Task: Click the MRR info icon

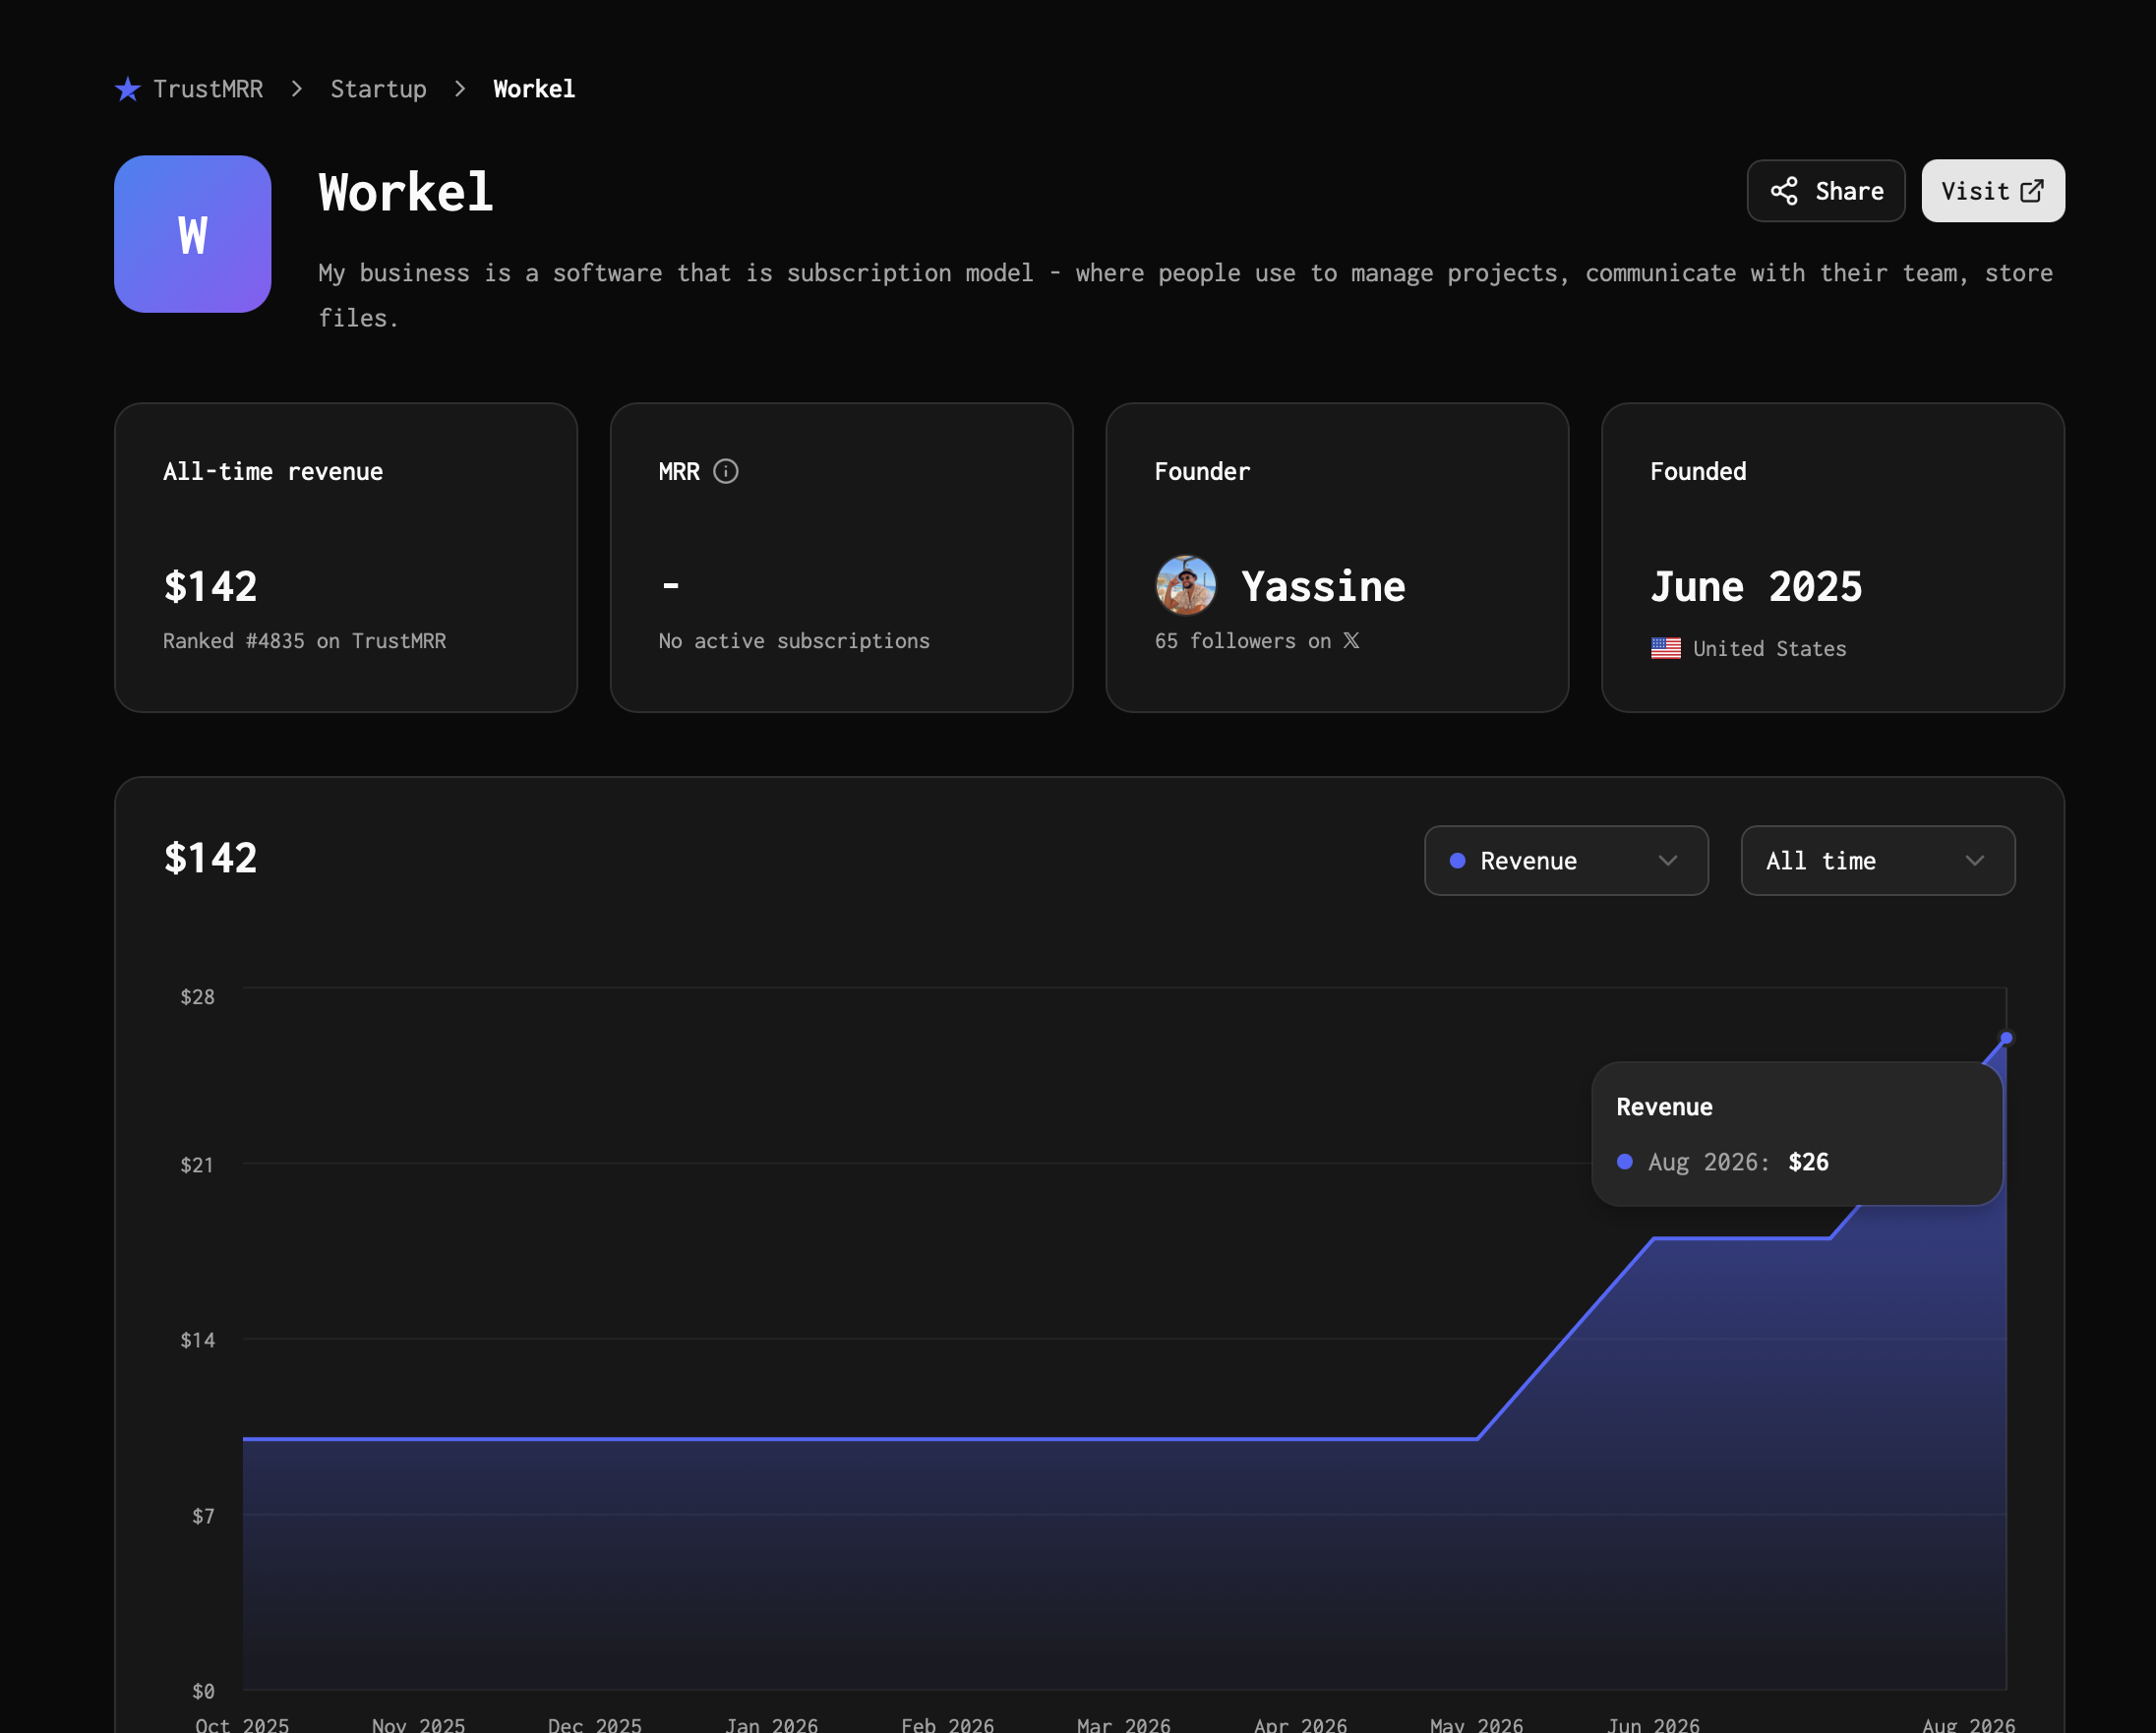Action: point(726,471)
